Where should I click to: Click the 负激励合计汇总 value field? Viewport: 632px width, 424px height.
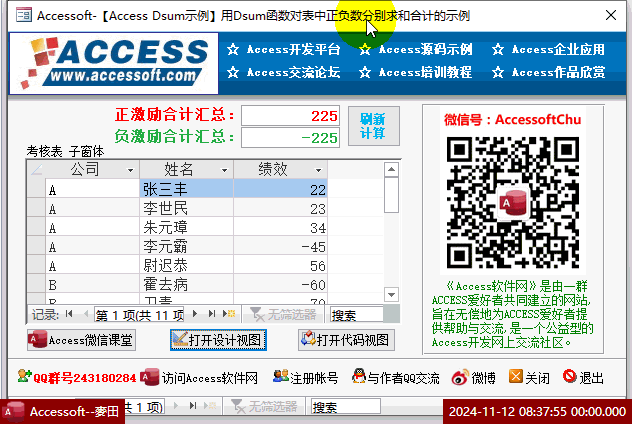pos(290,138)
